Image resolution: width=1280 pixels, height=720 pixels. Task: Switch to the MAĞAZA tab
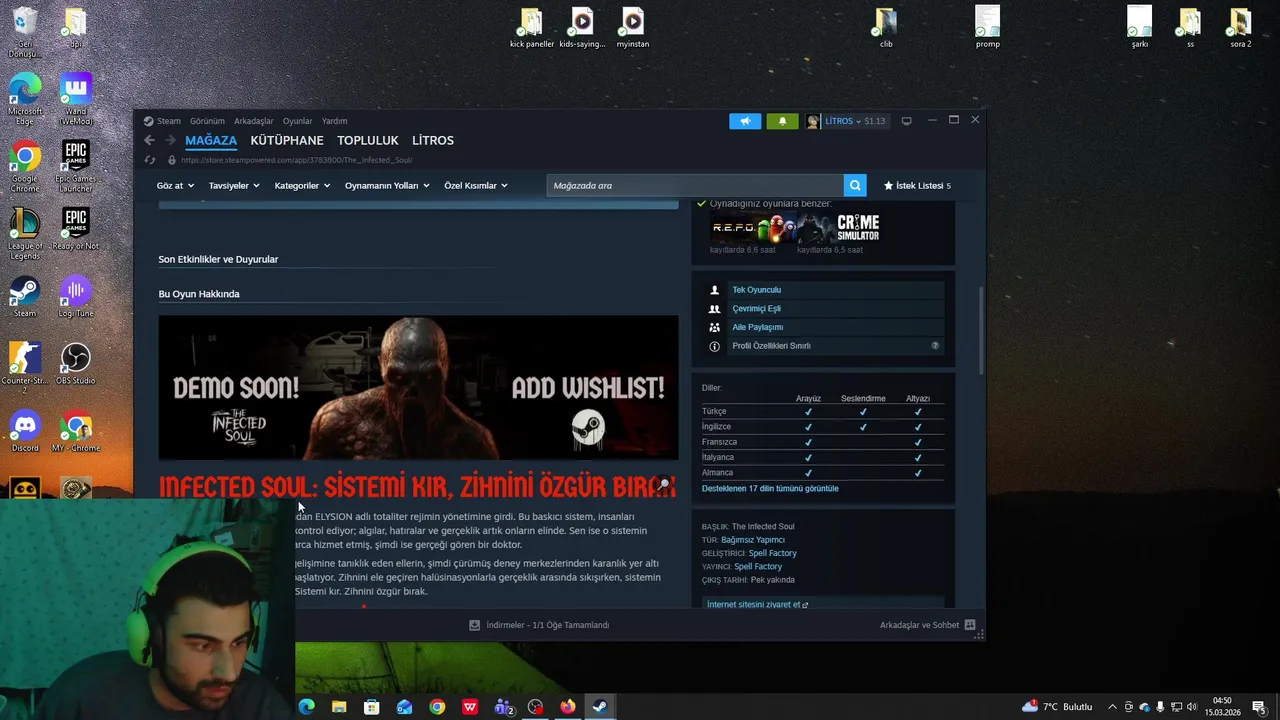[x=211, y=140]
